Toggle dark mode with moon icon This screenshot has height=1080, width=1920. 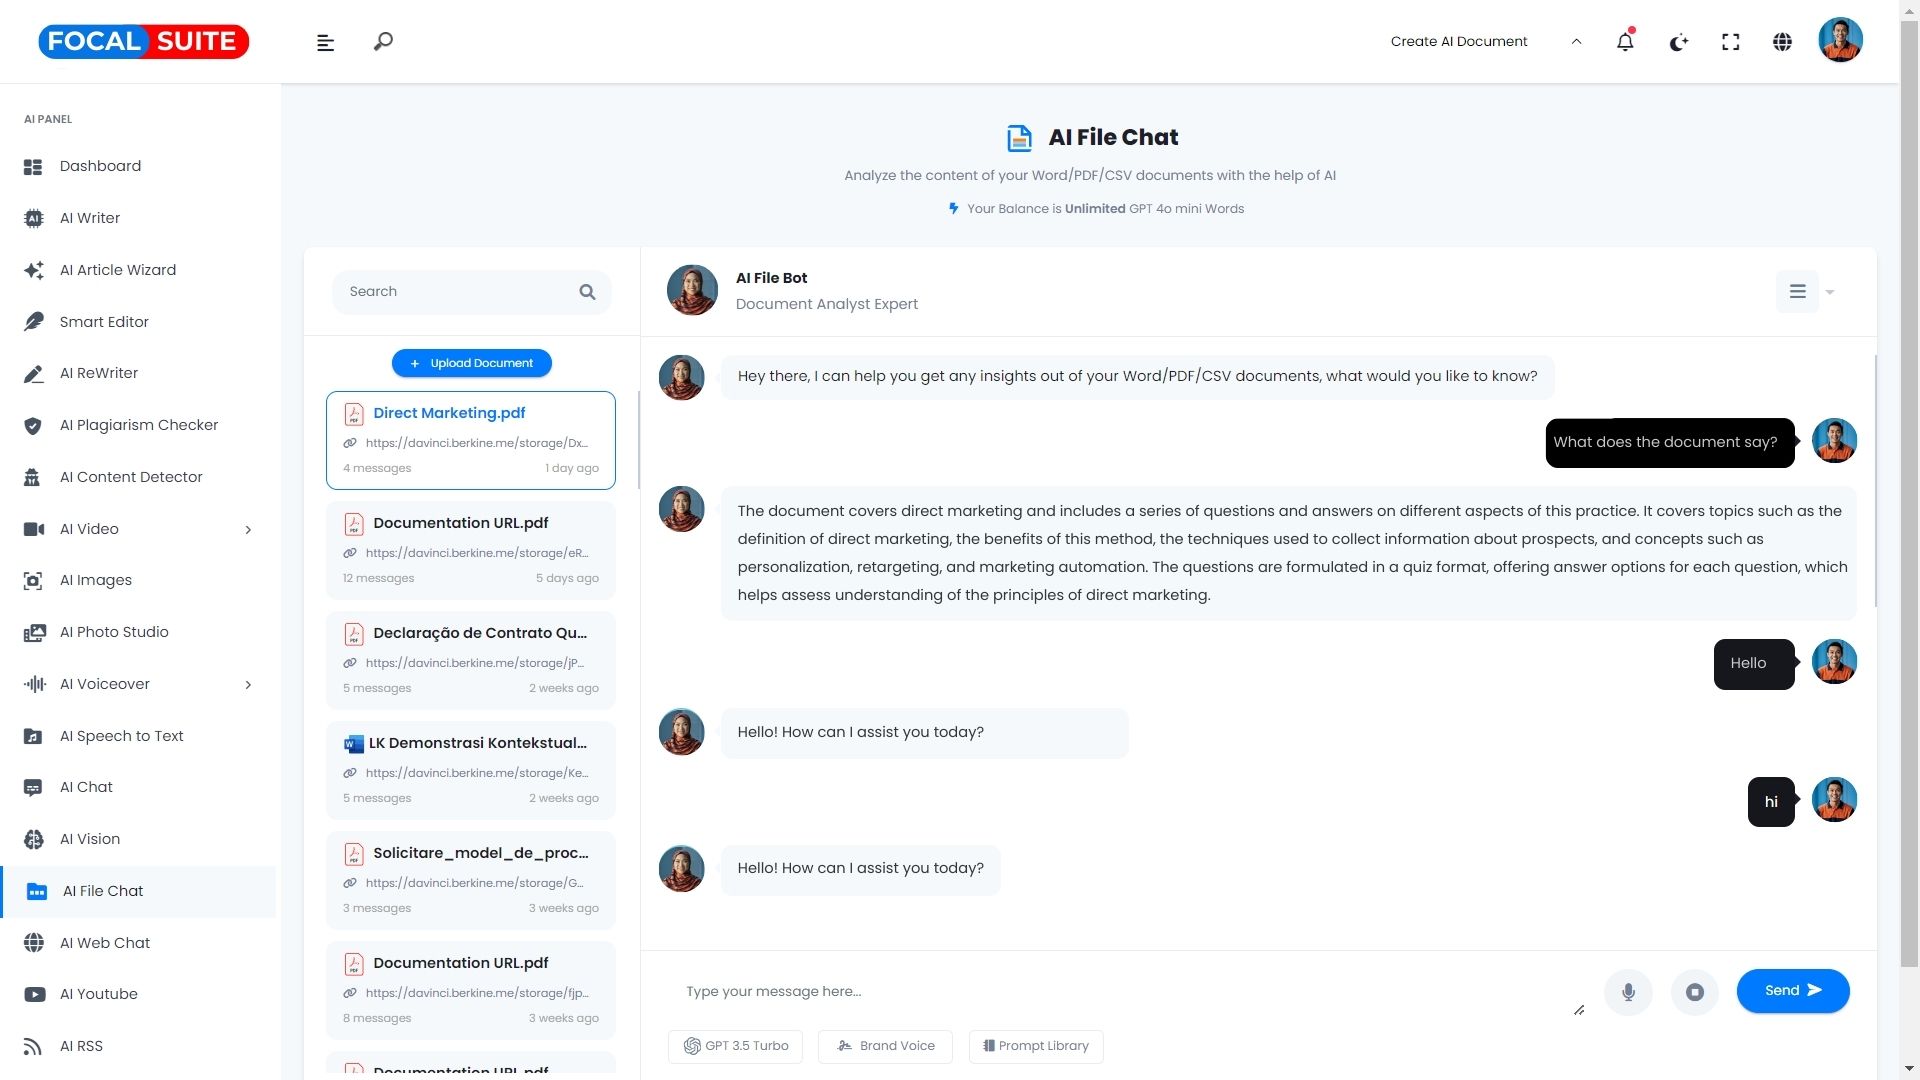point(1678,42)
